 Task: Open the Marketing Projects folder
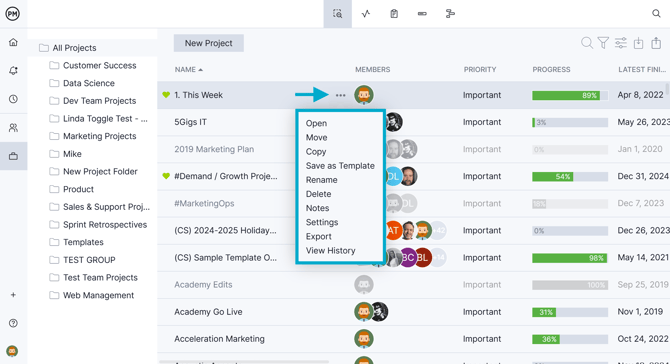point(93,136)
